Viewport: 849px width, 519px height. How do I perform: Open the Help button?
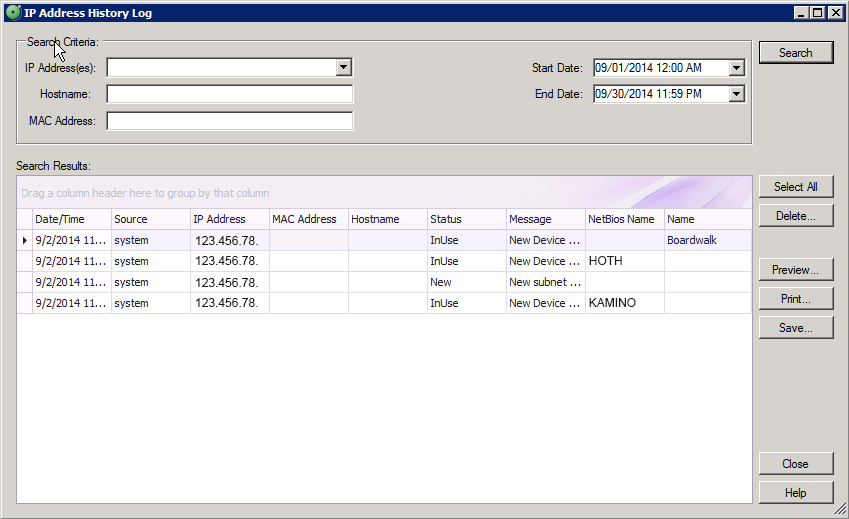[795, 493]
